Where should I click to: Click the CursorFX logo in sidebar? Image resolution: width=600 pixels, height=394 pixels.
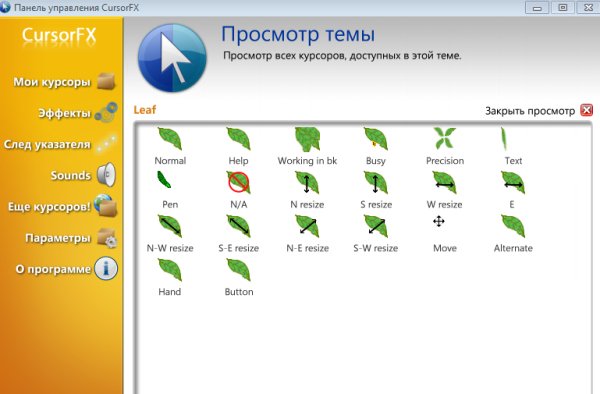point(59,35)
